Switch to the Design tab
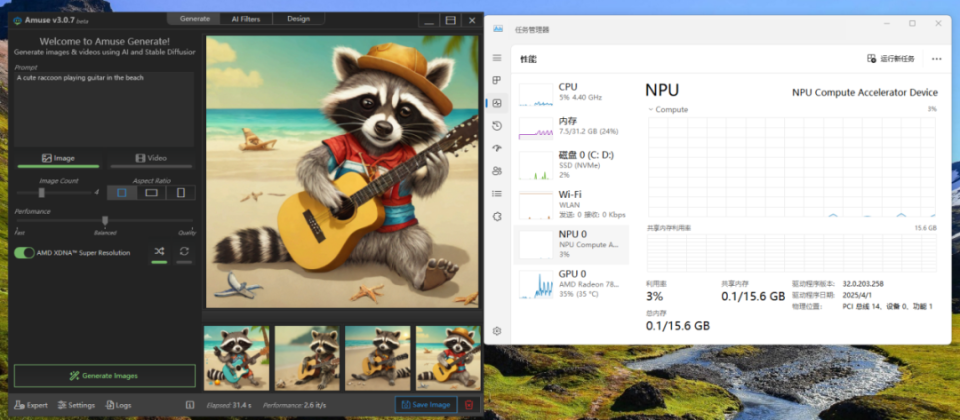960x420 pixels. click(298, 19)
